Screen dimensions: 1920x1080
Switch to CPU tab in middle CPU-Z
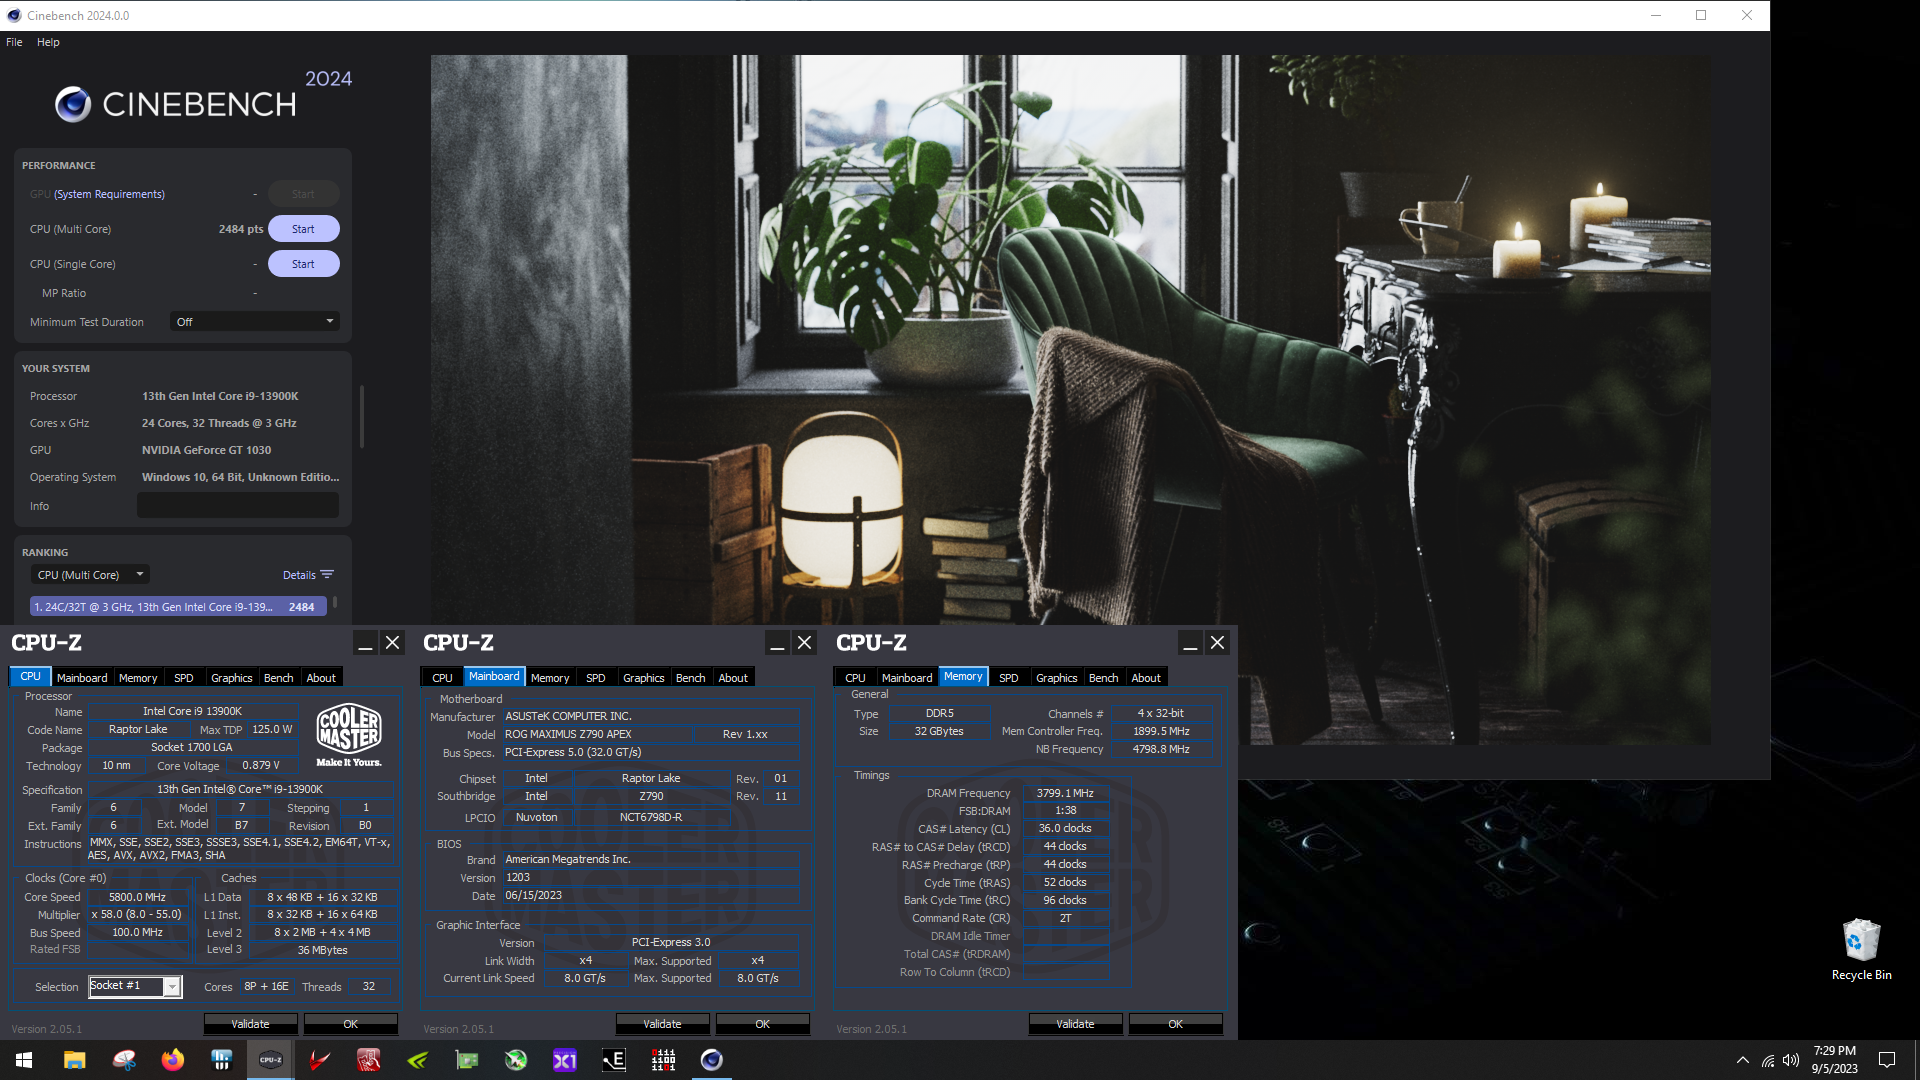click(442, 678)
